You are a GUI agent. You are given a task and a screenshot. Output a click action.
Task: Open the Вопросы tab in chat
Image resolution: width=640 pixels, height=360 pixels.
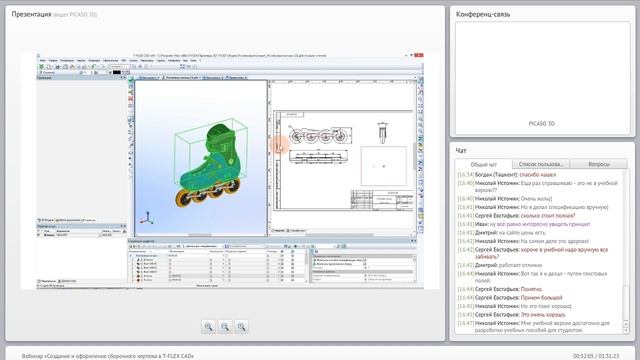(x=599, y=164)
